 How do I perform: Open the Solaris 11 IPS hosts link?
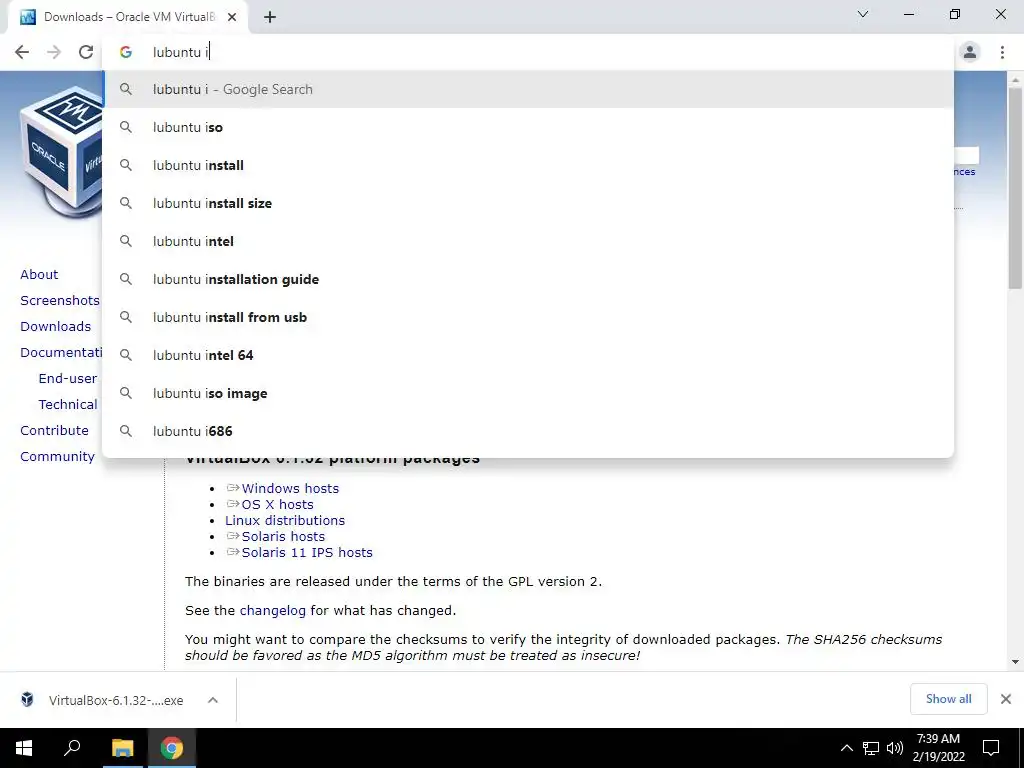pyautogui.click(x=307, y=552)
